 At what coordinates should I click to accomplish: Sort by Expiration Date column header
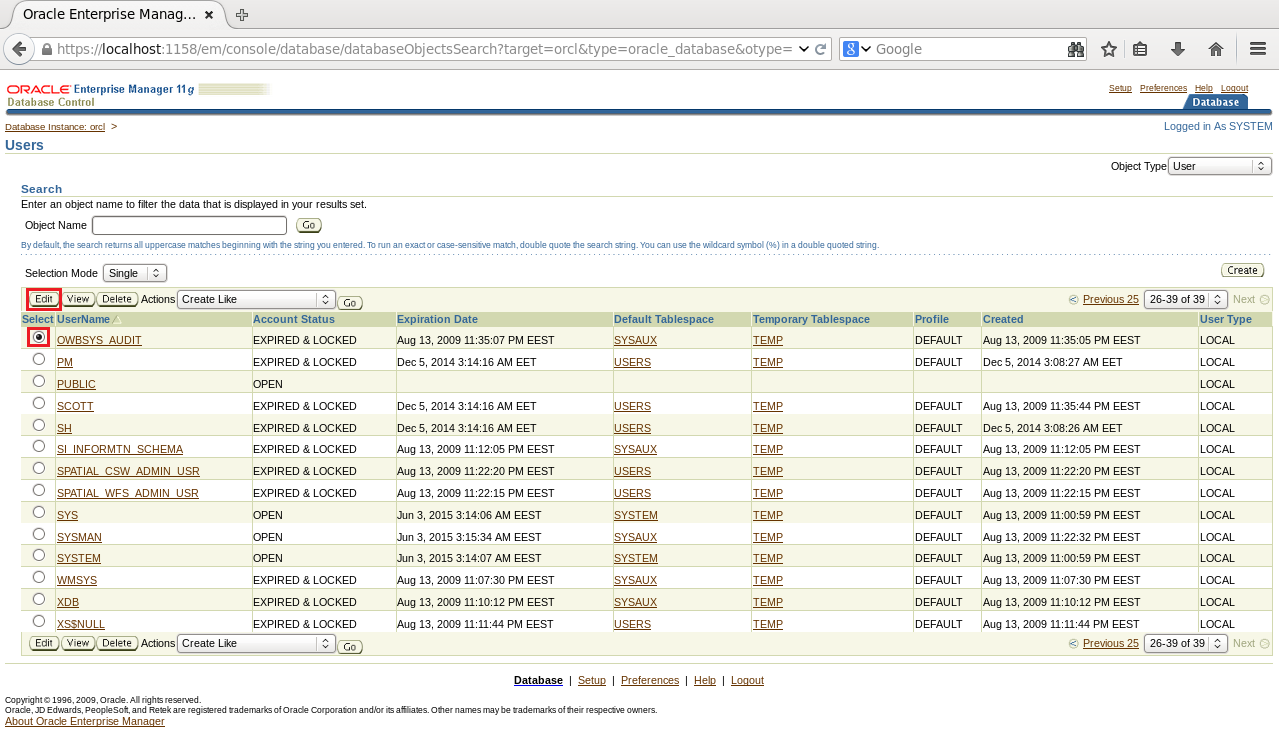tap(437, 319)
